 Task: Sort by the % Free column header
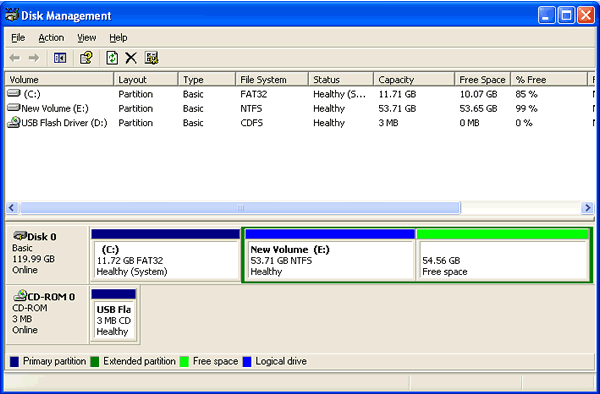tap(549, 80)
